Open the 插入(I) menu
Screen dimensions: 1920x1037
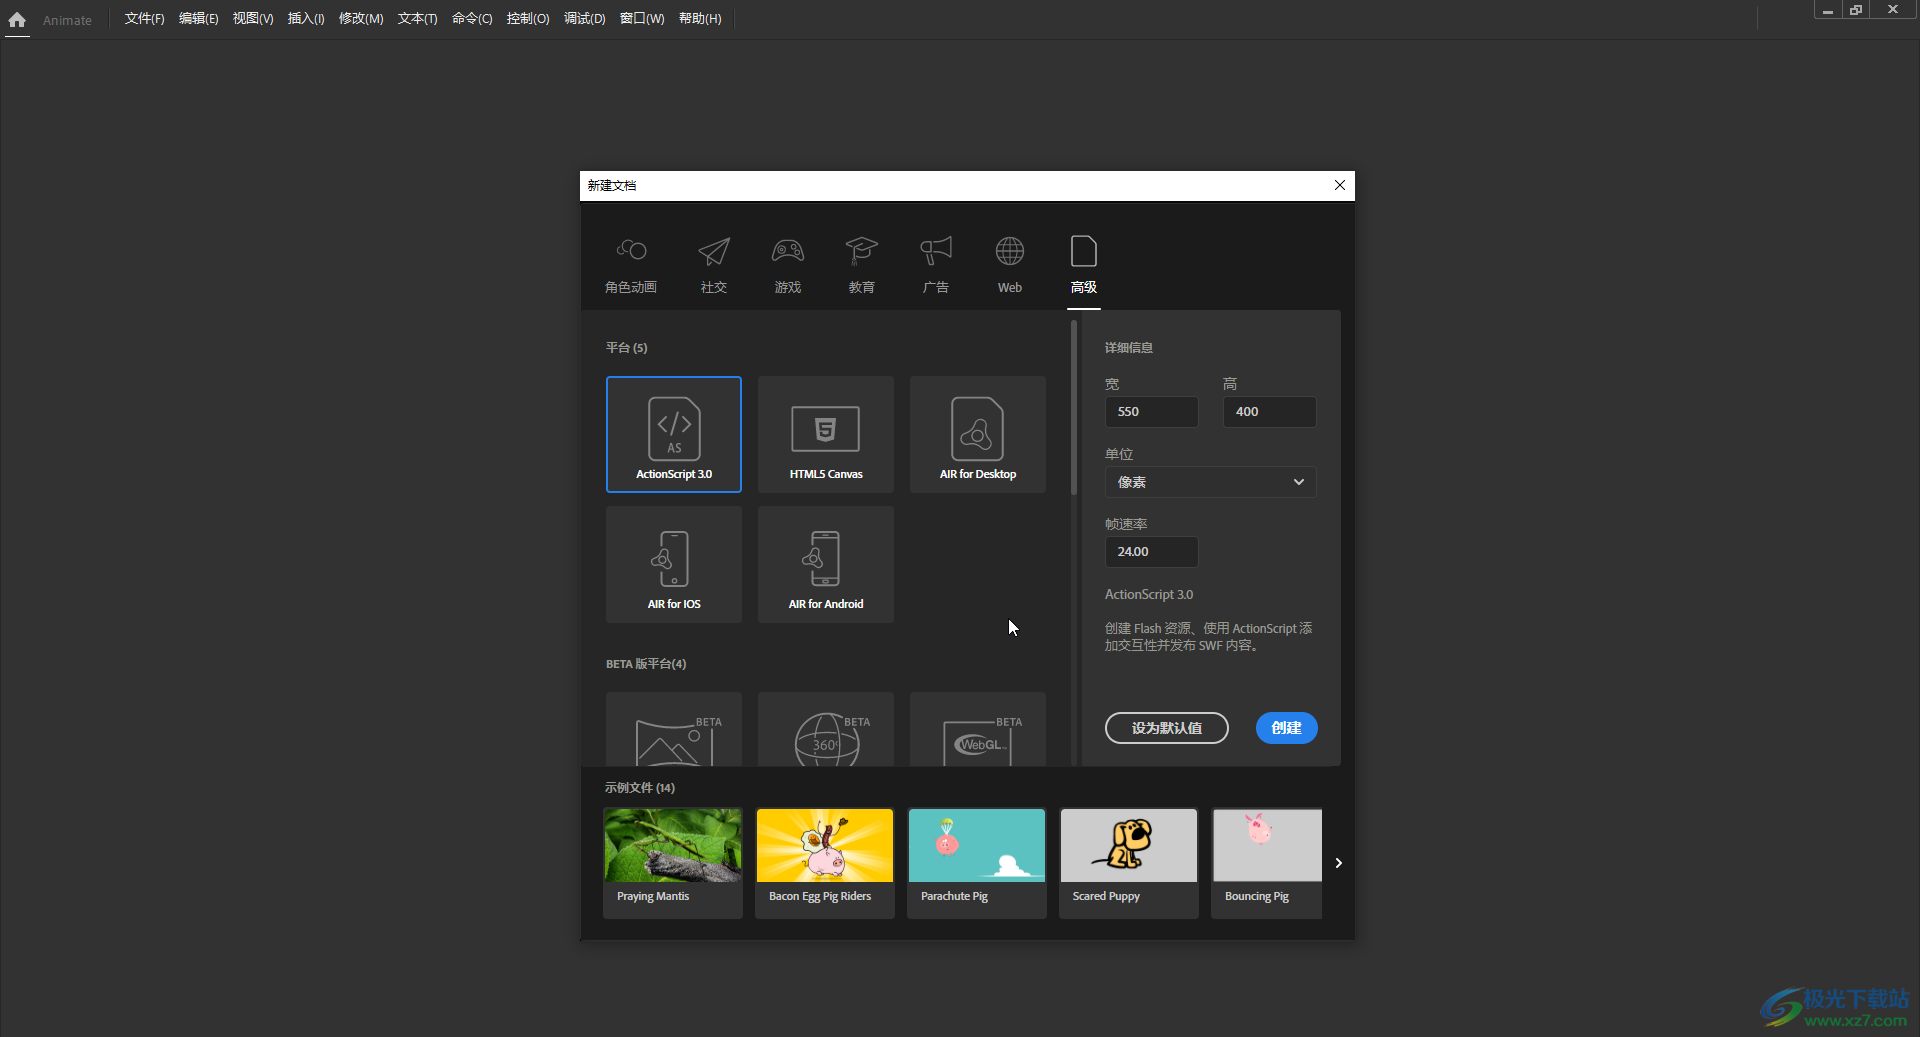click(306, 19)
